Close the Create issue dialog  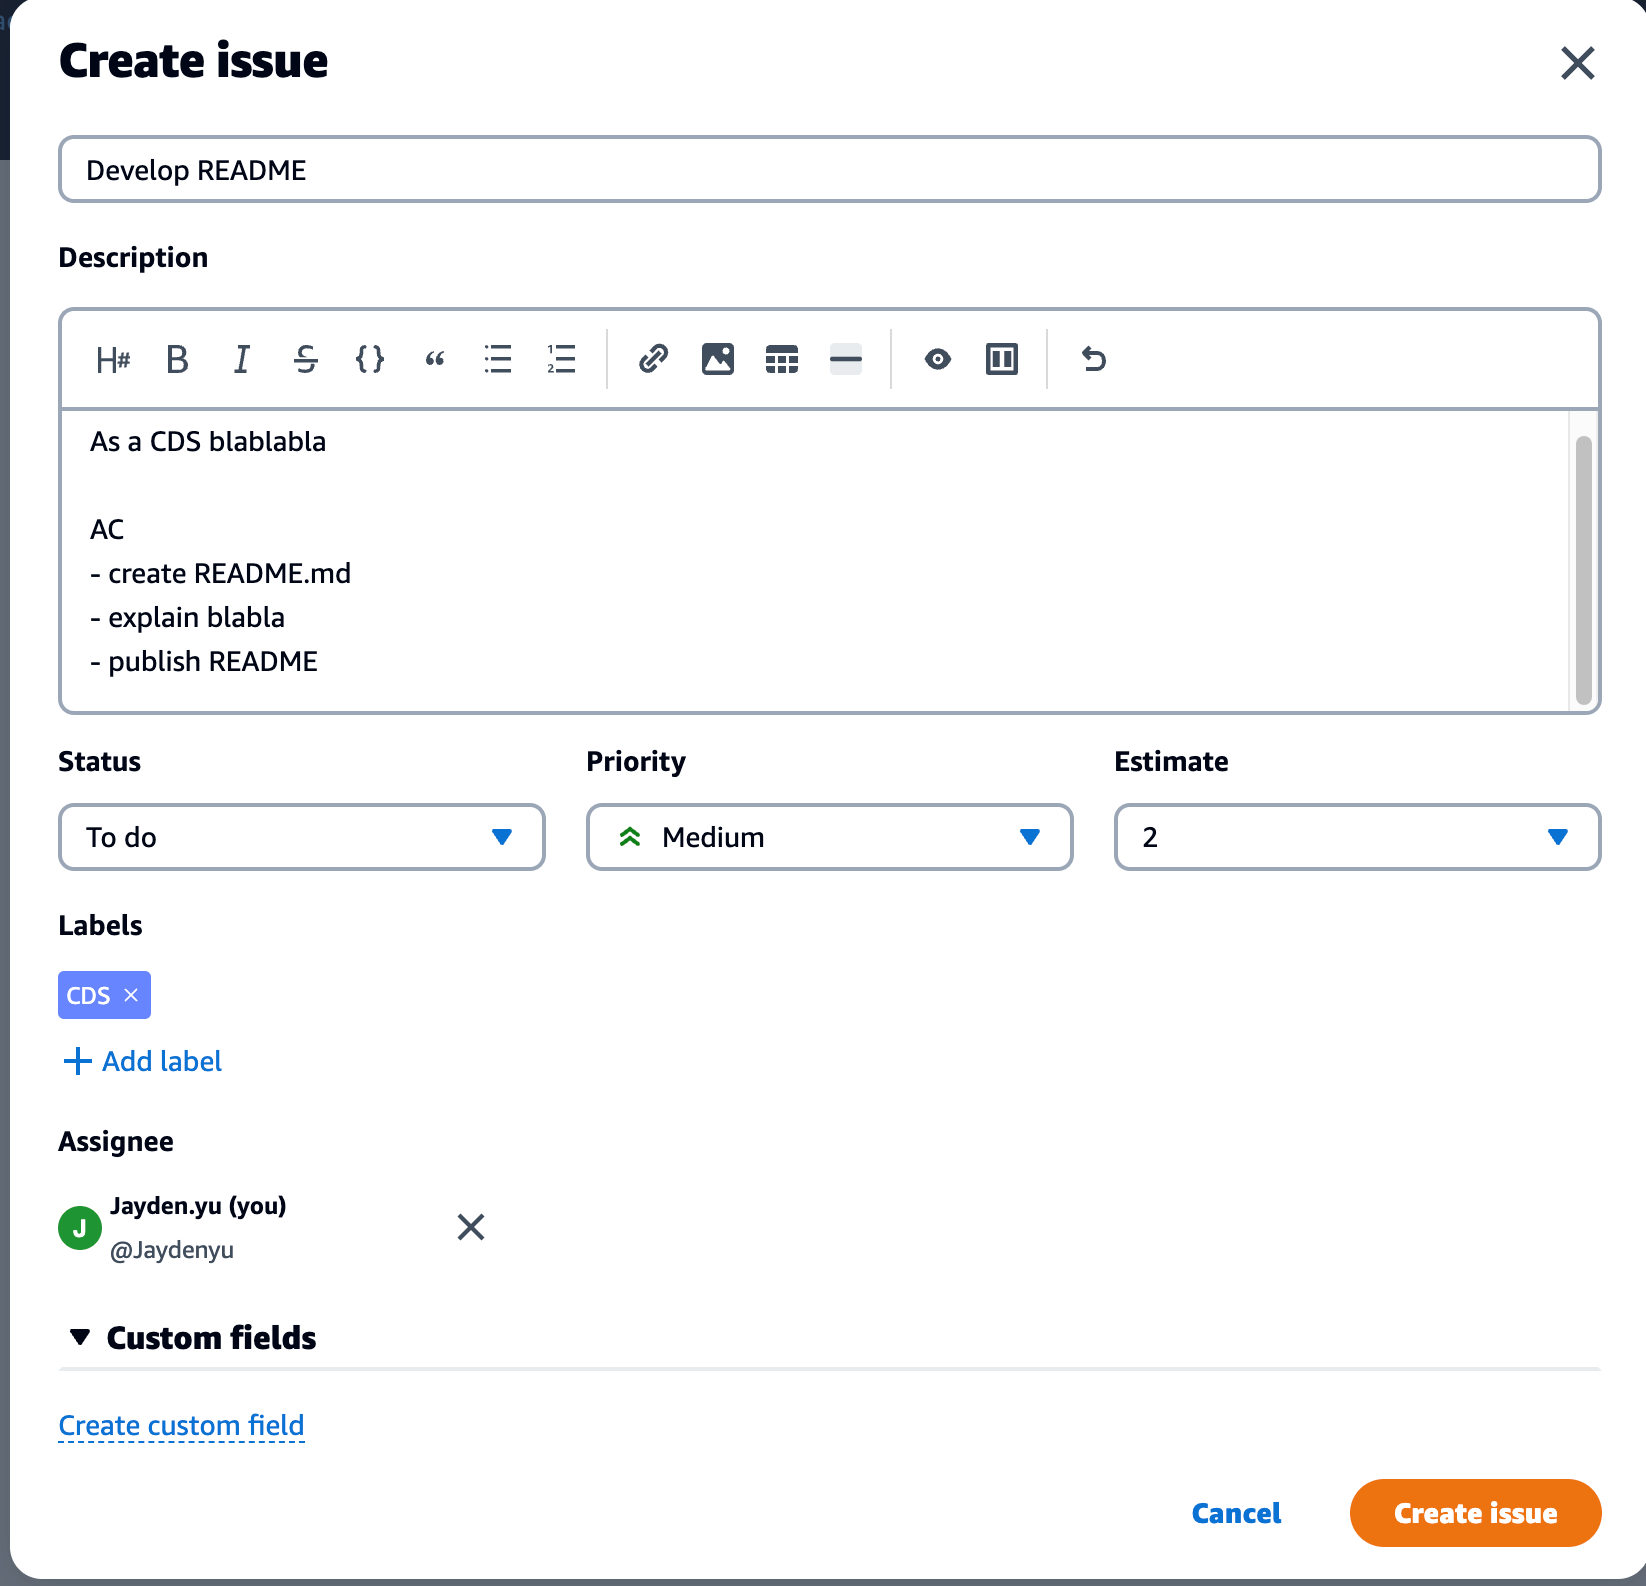(1578, 63)
